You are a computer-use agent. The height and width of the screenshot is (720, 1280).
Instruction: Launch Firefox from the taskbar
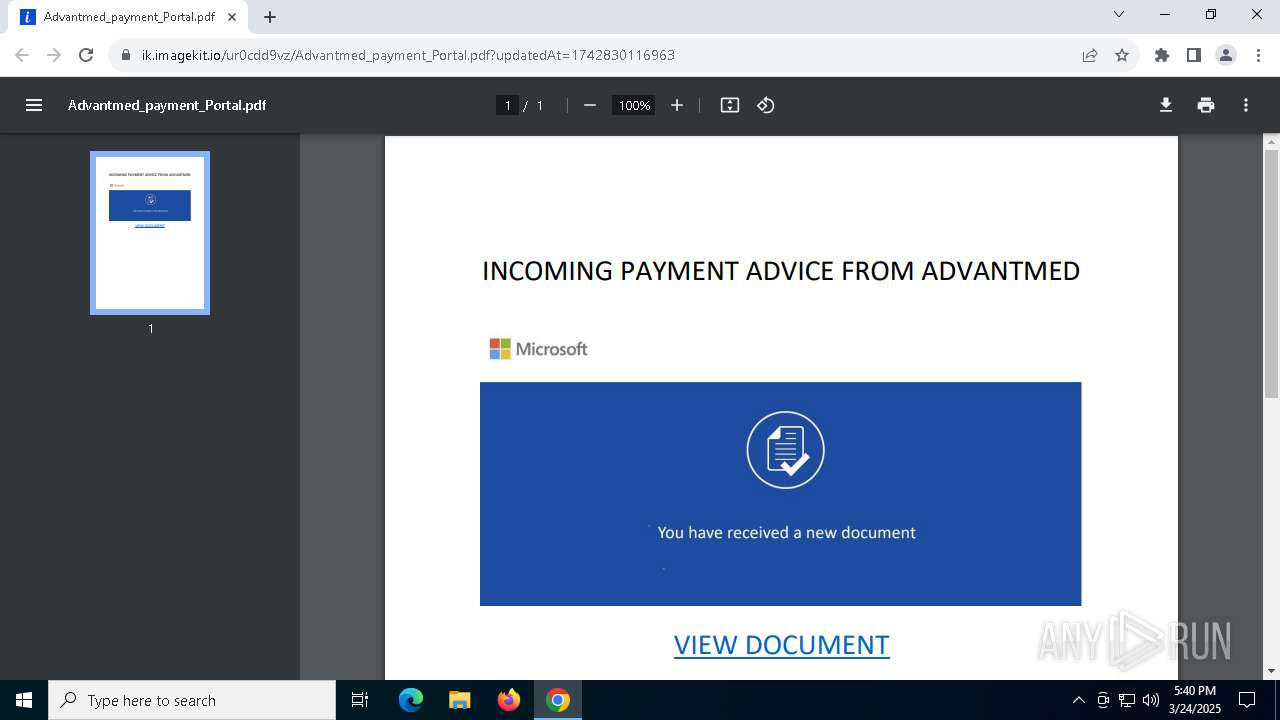(x=509, y=700)
